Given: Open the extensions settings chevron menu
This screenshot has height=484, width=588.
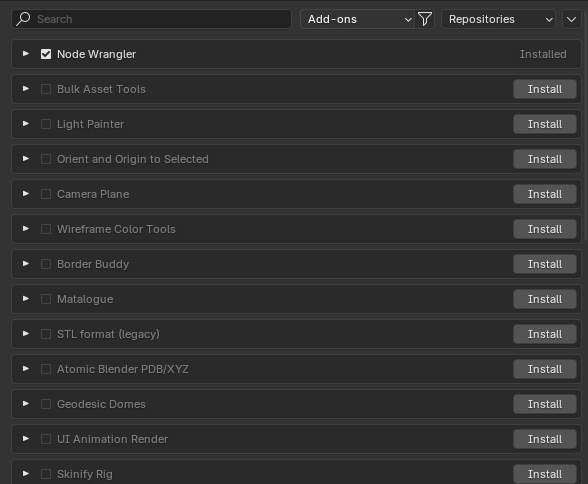Looking at the screenshot, I should pos(572,19).
